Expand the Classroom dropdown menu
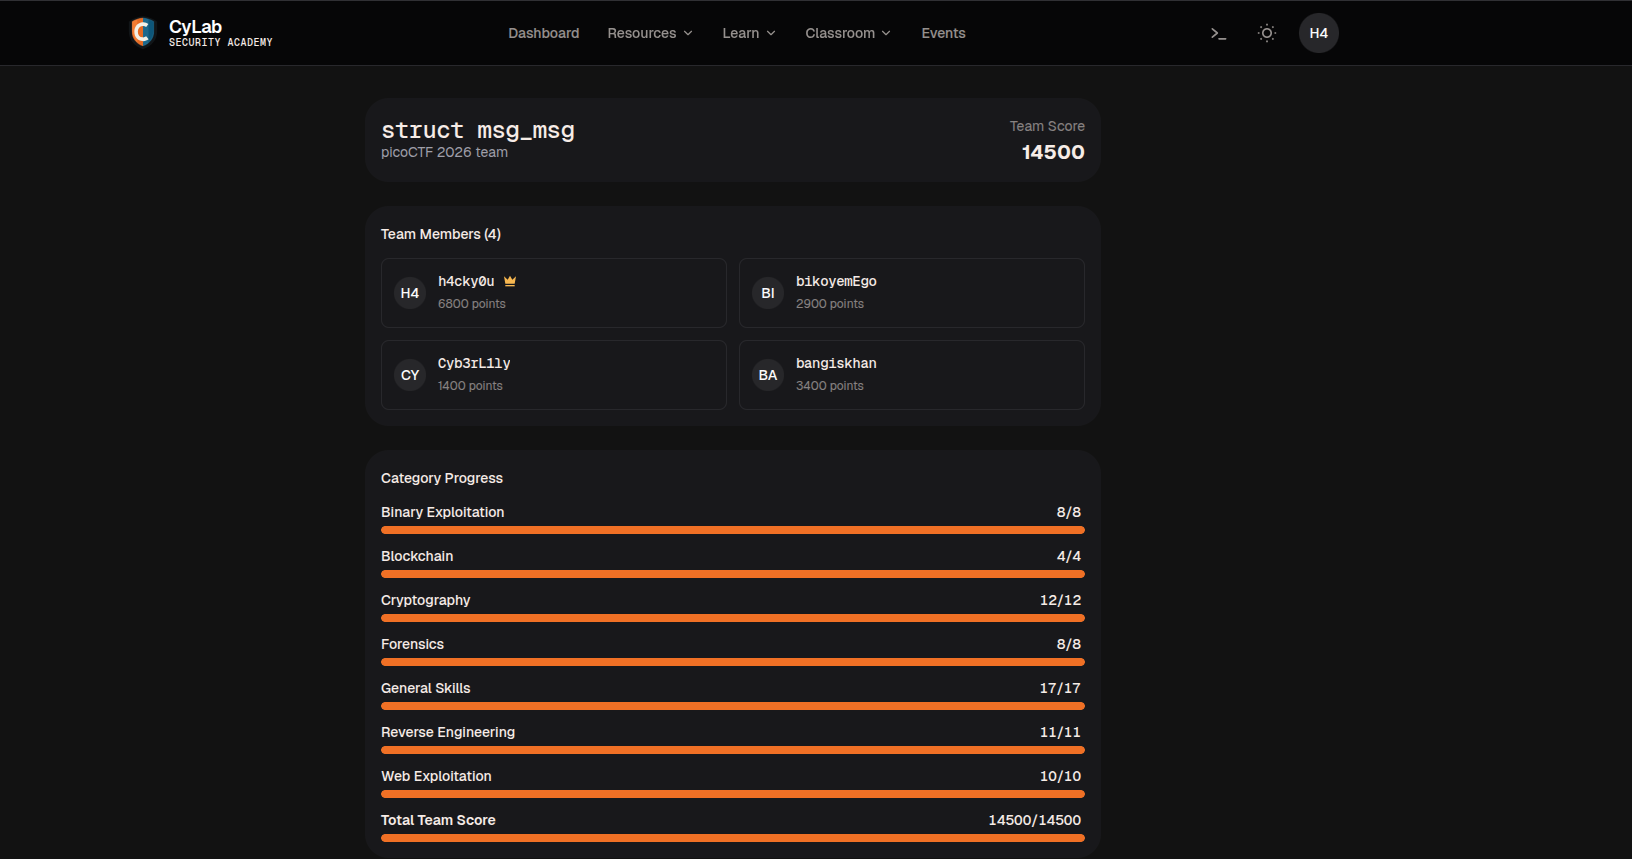The width and height of the screenshot is (1632, 859). pos(848,33)
